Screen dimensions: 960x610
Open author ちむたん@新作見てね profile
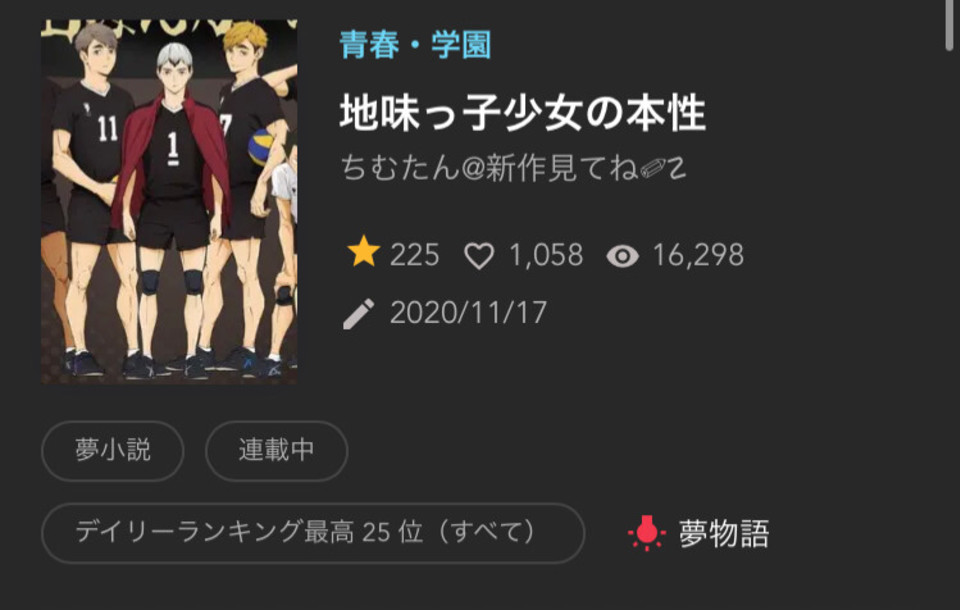(513, 168)
